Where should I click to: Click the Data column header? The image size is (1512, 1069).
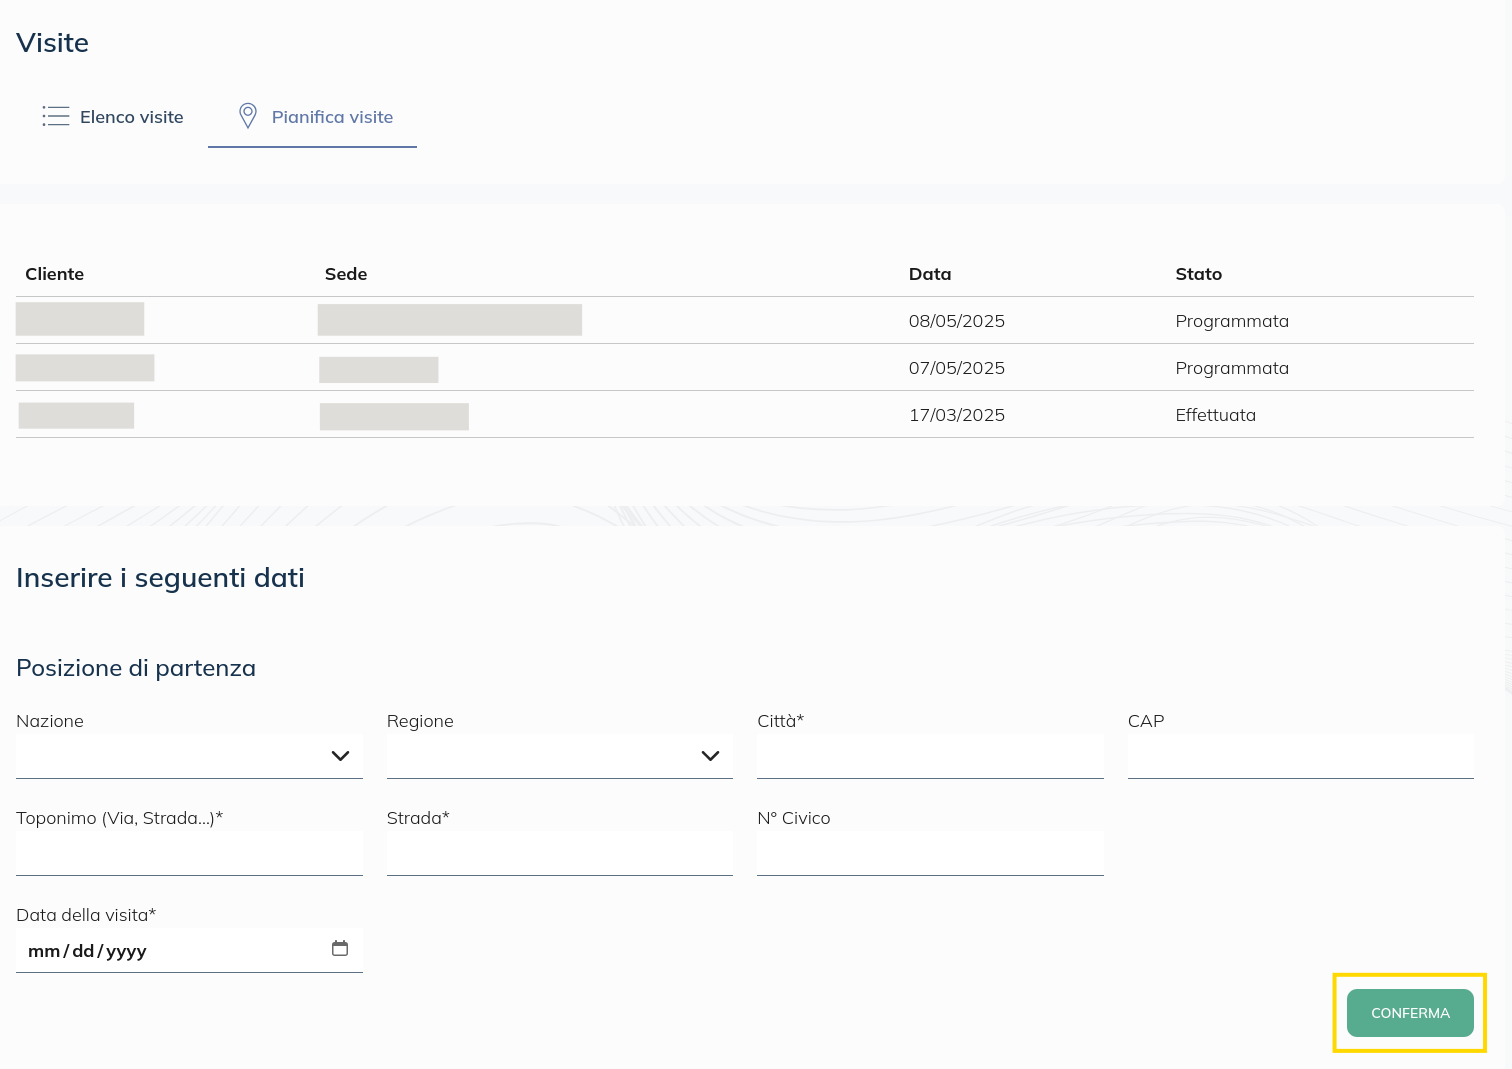930,274
